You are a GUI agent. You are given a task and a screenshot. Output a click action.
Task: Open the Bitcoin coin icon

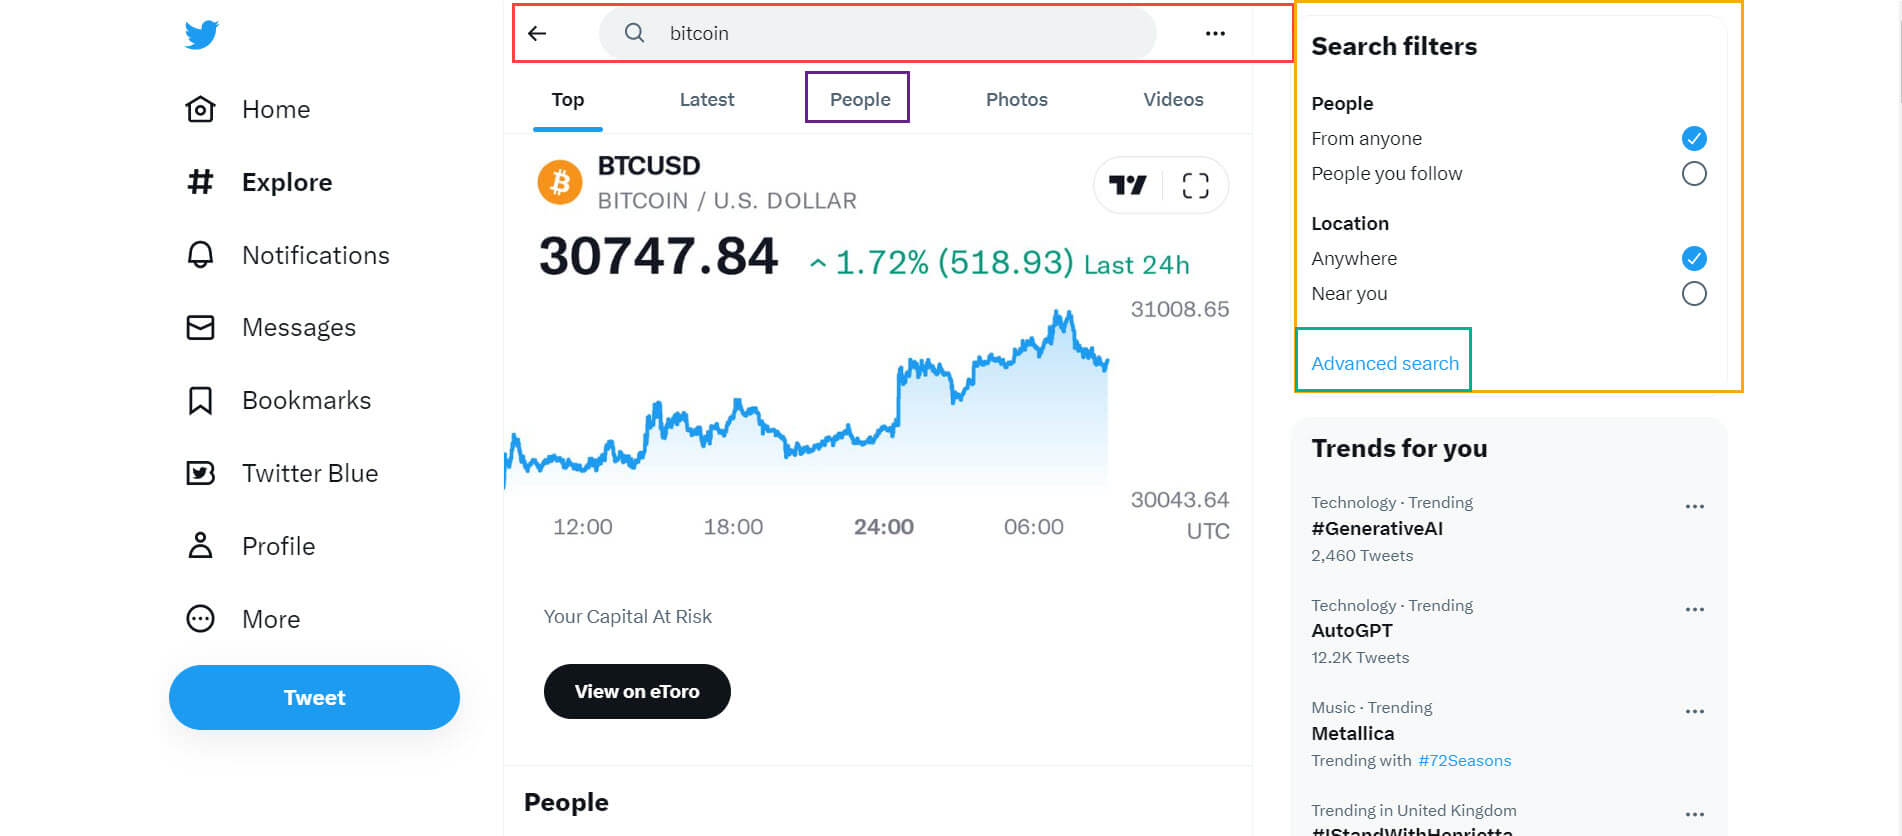(560, 182)
